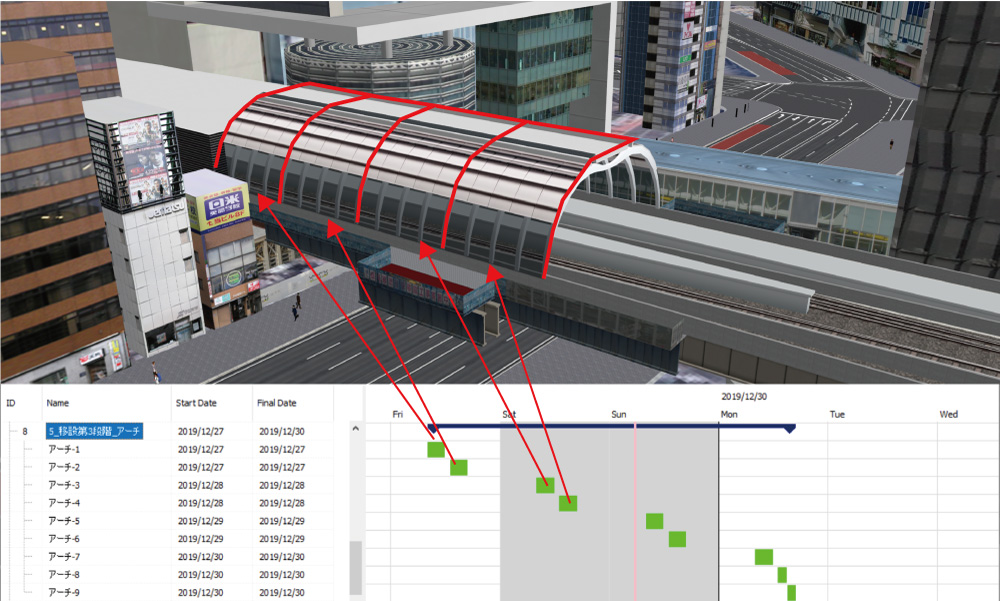Click the Final Date column header
The height and width of the screenshot is (601, 1000).
click(x=277, y=403)
